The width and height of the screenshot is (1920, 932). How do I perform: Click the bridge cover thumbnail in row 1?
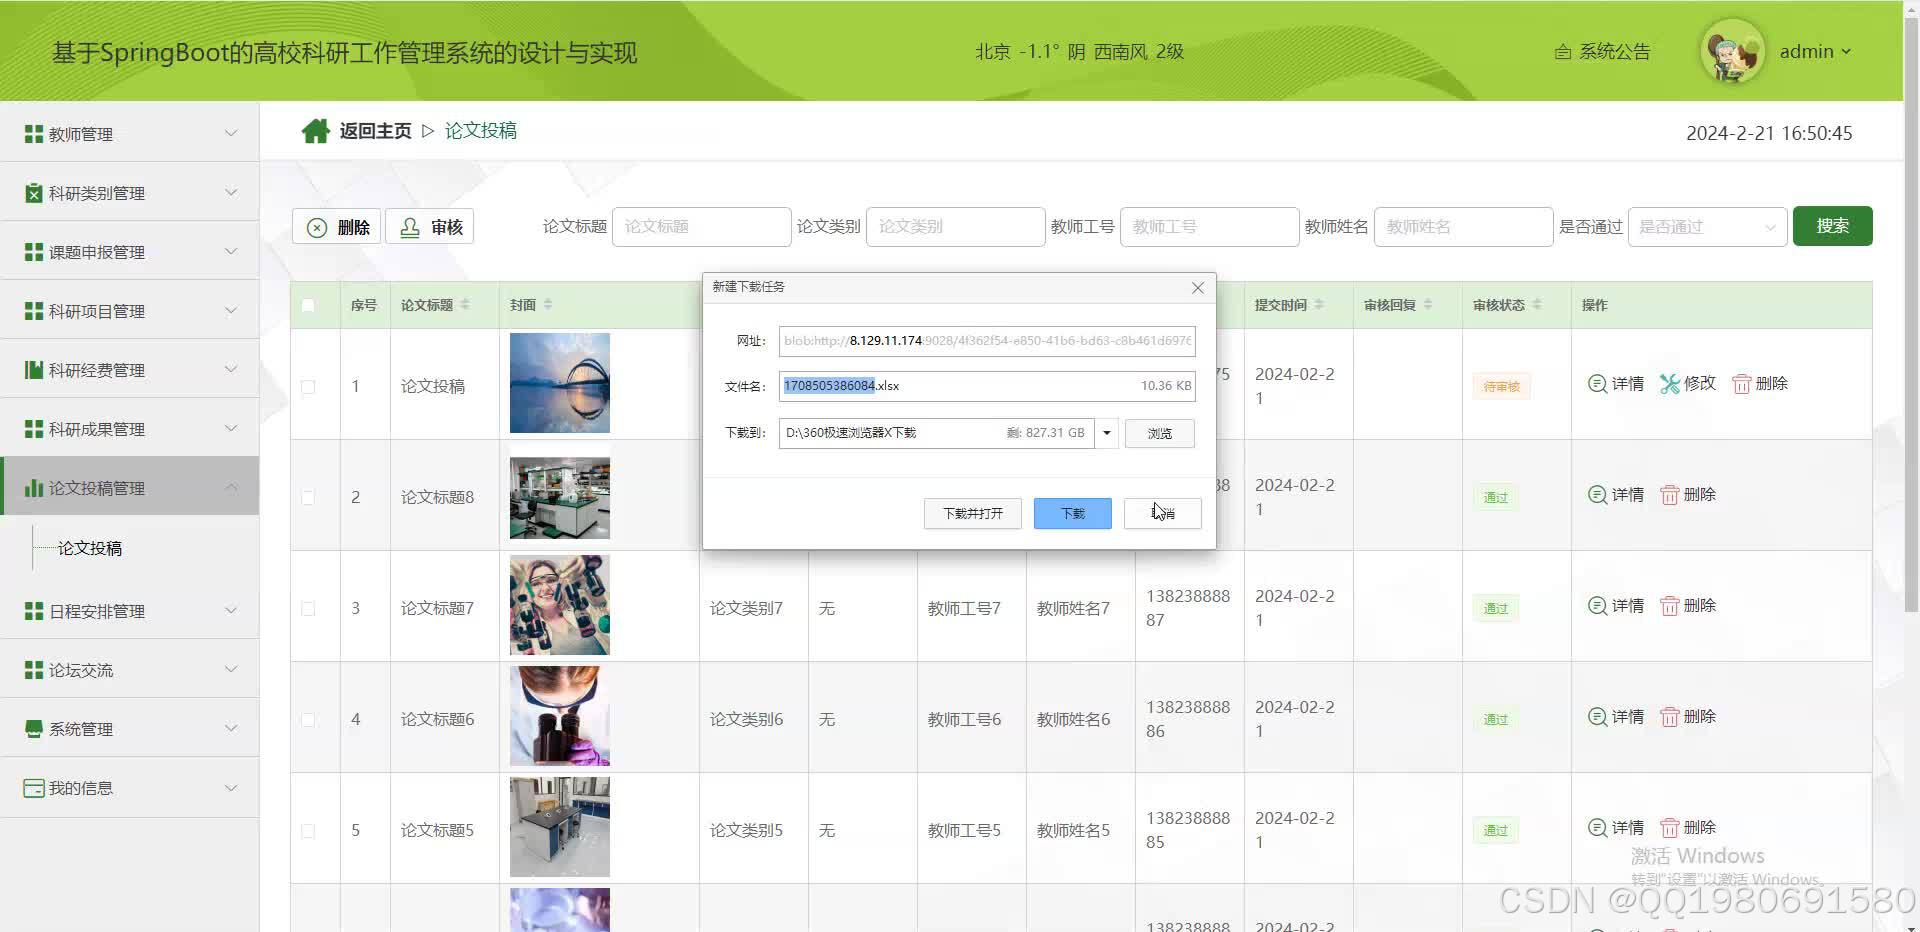560,383
